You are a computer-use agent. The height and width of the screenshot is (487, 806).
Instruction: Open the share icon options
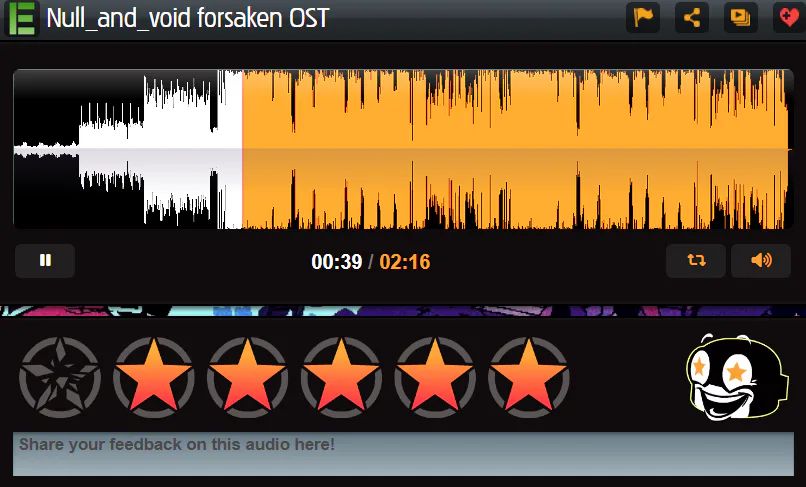pos(692,17)
